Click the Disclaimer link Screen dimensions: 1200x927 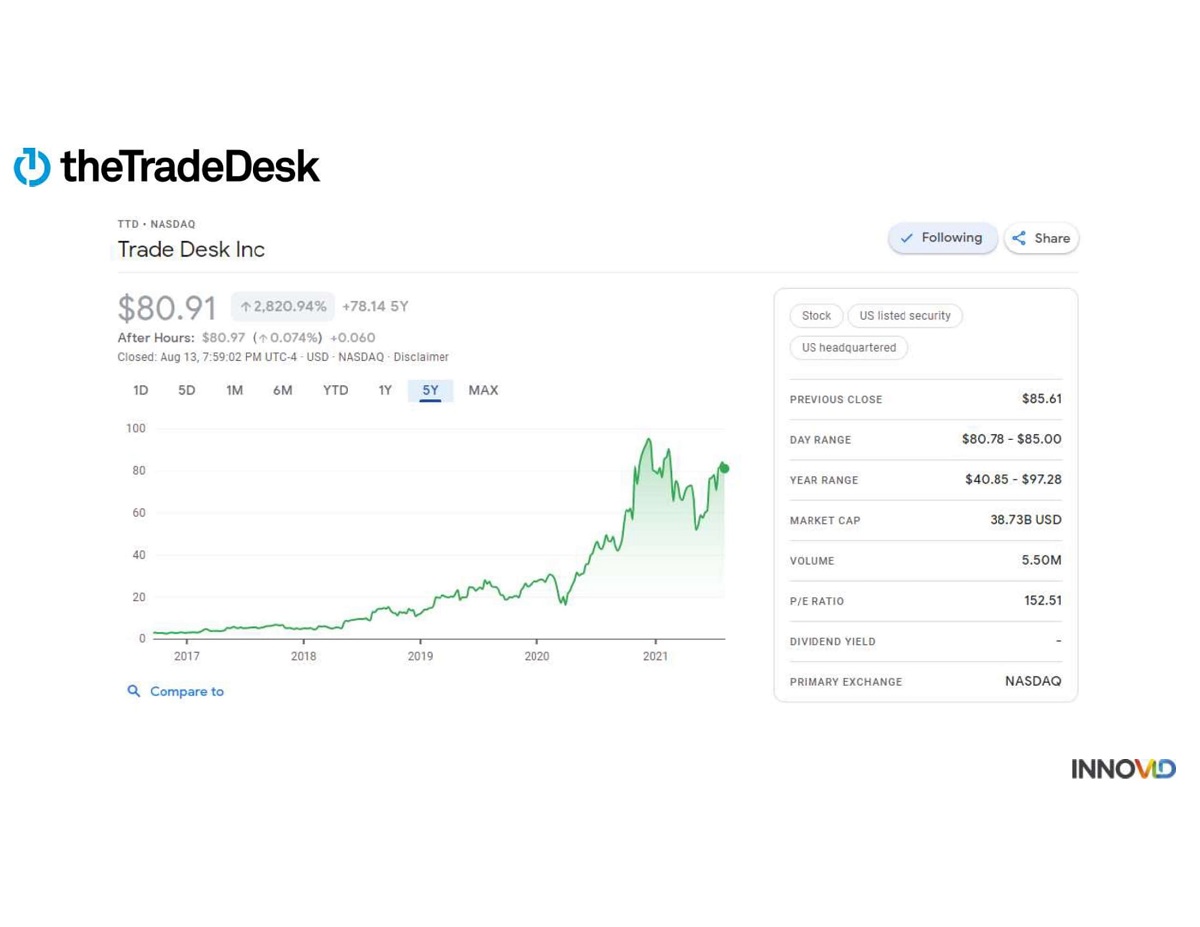click(x=421, y=357)
